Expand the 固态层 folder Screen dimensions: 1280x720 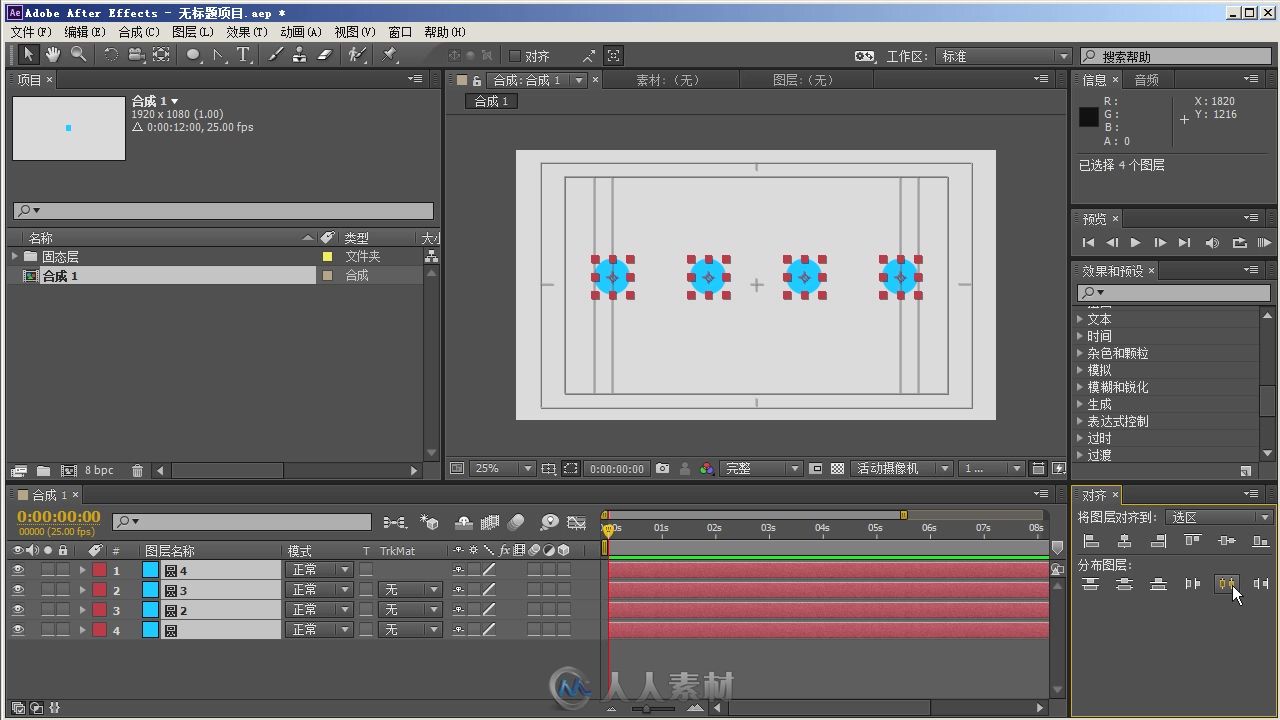coord(15,257)
